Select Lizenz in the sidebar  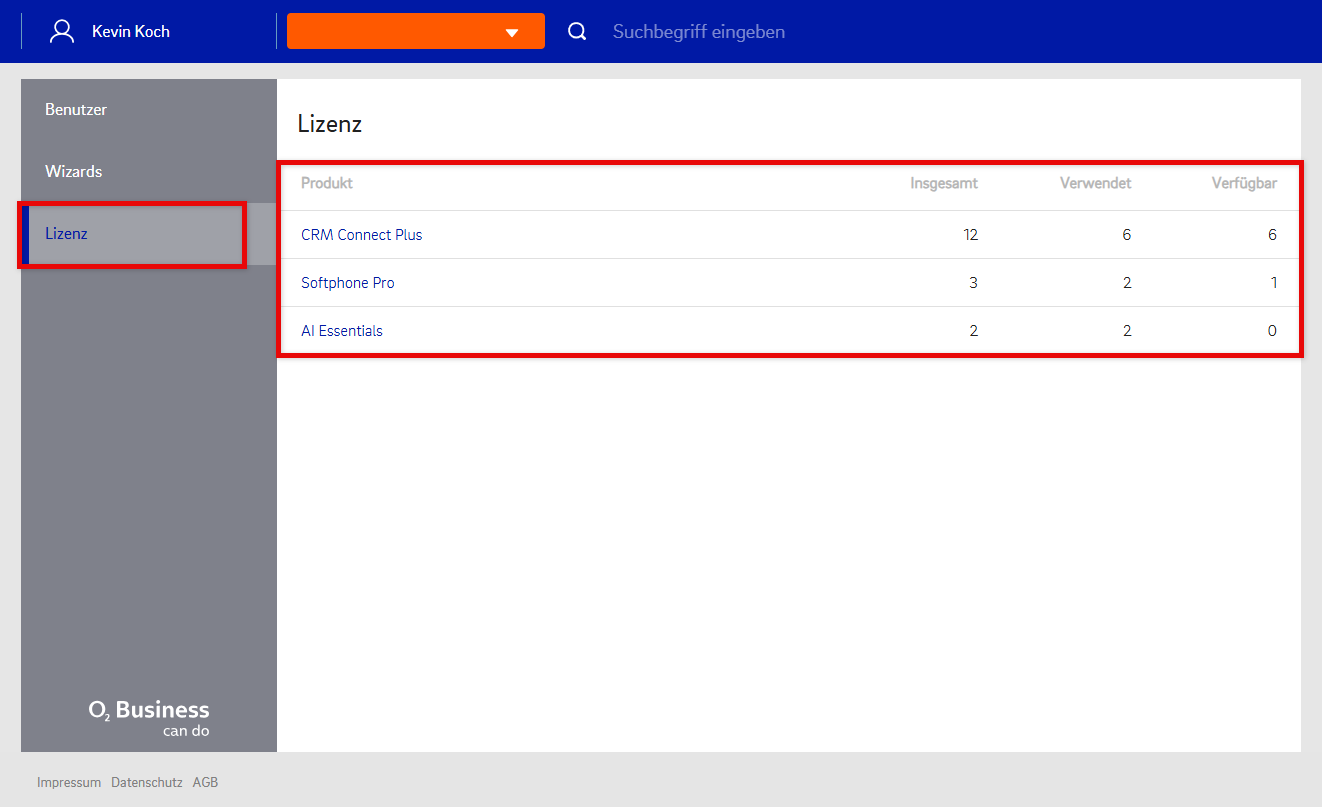66,234
